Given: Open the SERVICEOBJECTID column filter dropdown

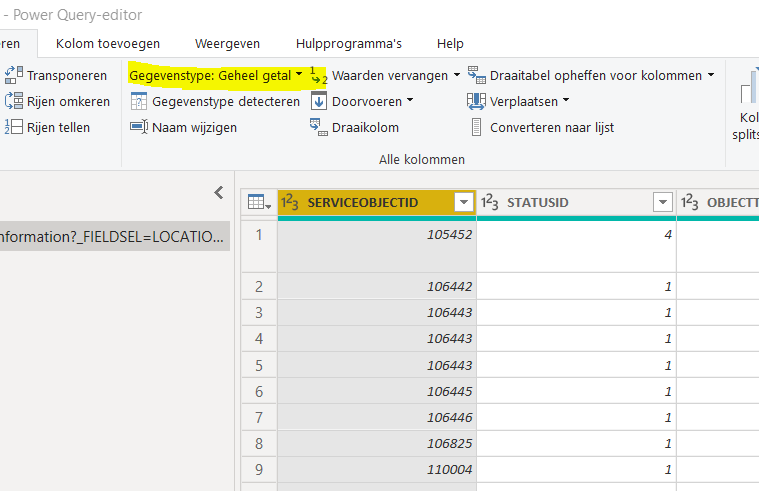Looking at the screenshot, I should [464, 202].
